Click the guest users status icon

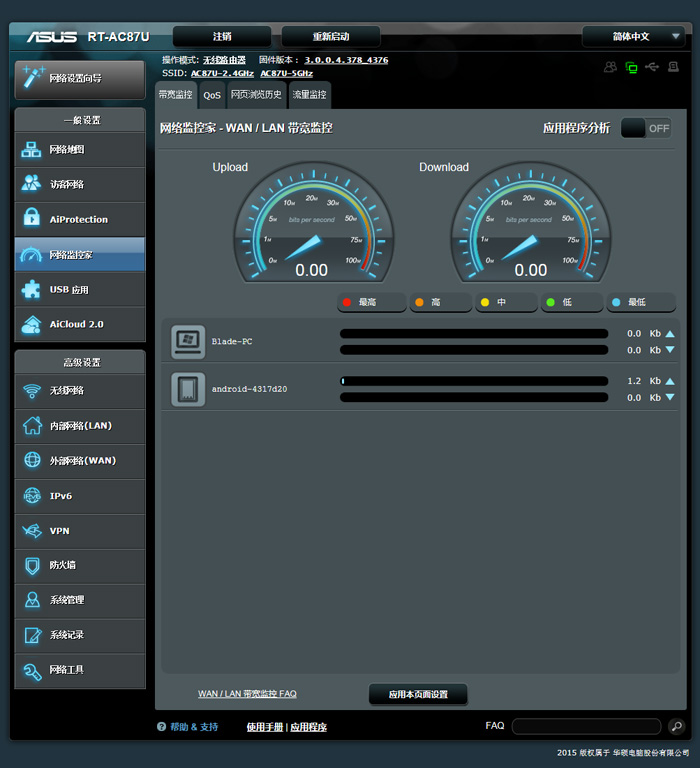(610, 67)
